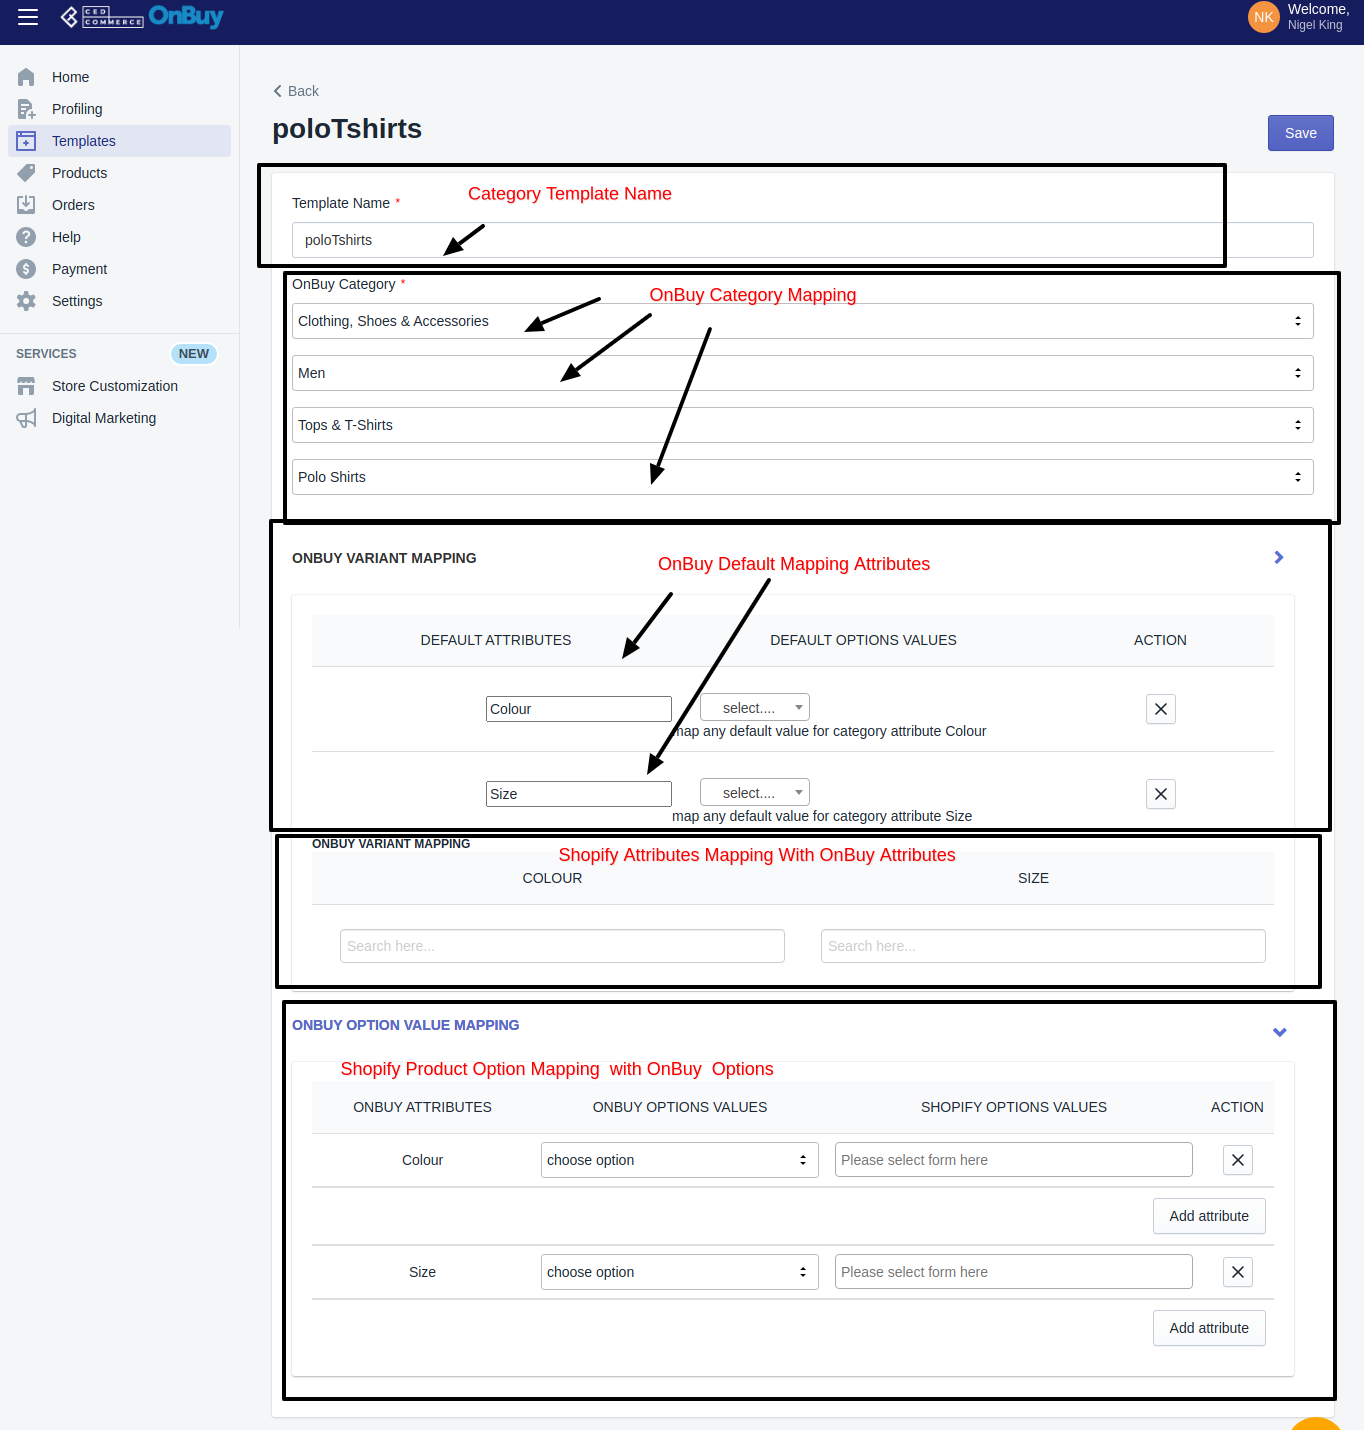The height and width of the screenshot is (1430, 1364).
Task: Click the Colour Shopify options values field
Action: pos(1014,1160)
